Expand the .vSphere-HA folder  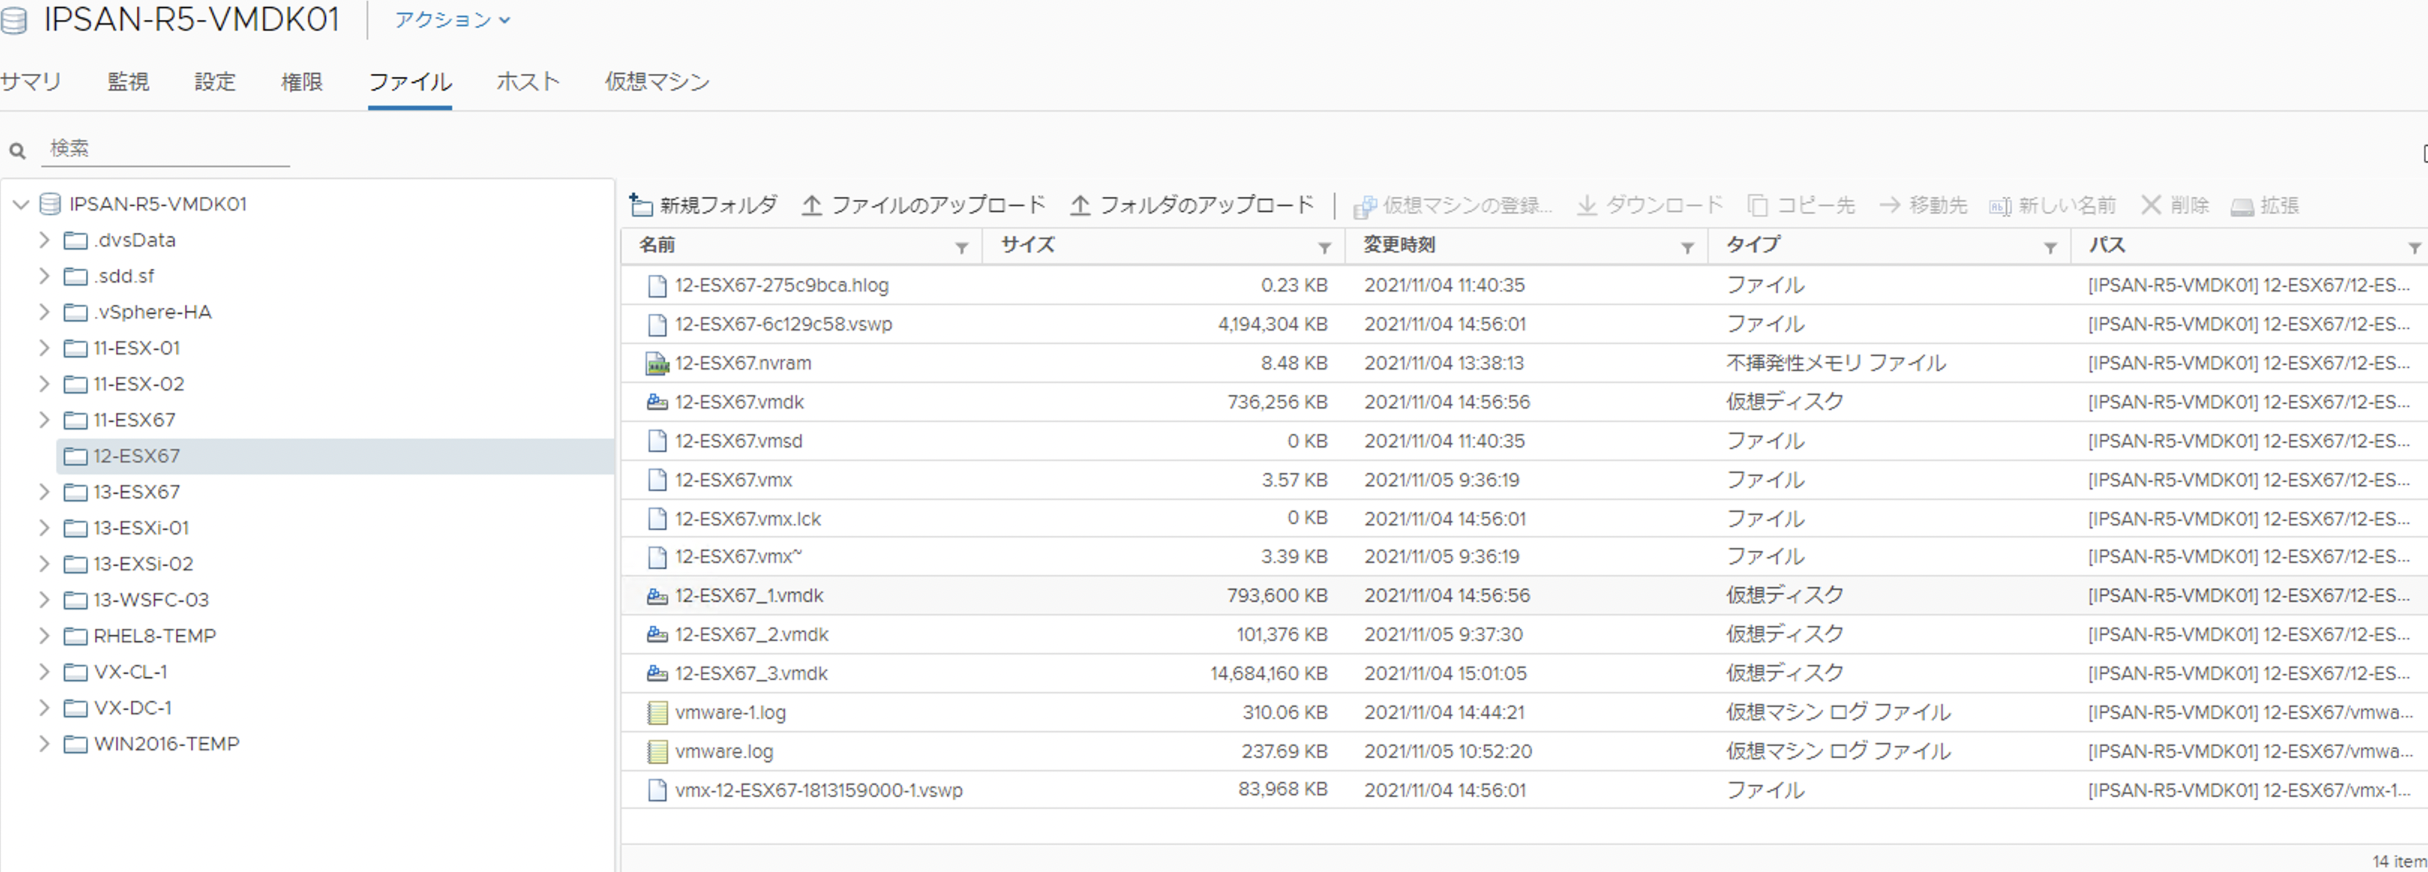[x=44, y=312]
